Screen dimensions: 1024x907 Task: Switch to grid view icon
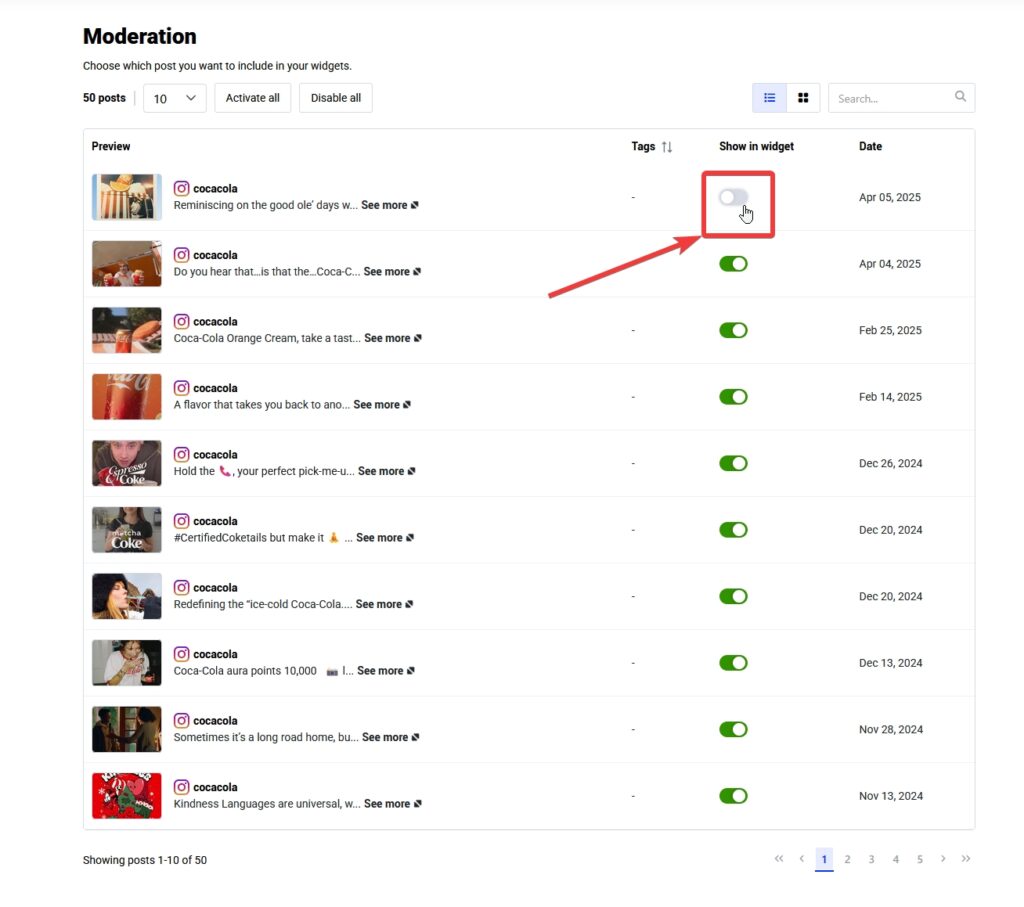coord(803,98)
